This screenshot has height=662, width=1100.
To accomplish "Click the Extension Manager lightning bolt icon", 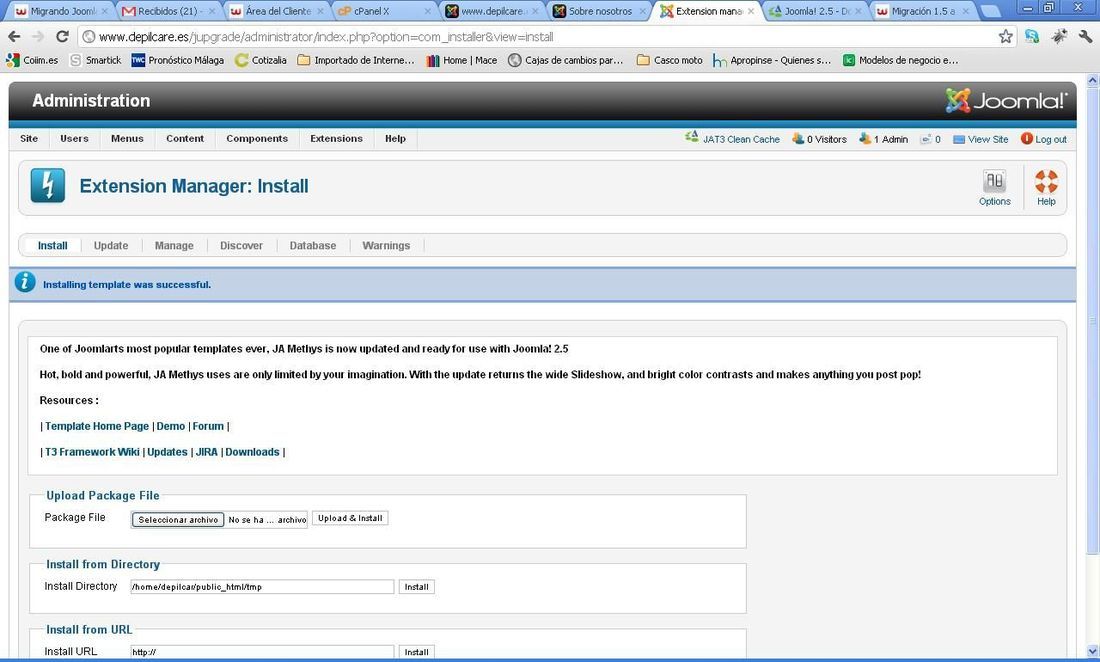I will pos(48,186).
